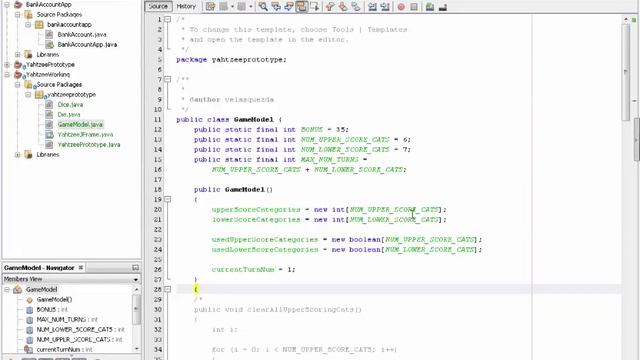Click the editor vertical scrollbar thumb
The image size is (640, 360).
click(626, 72)
